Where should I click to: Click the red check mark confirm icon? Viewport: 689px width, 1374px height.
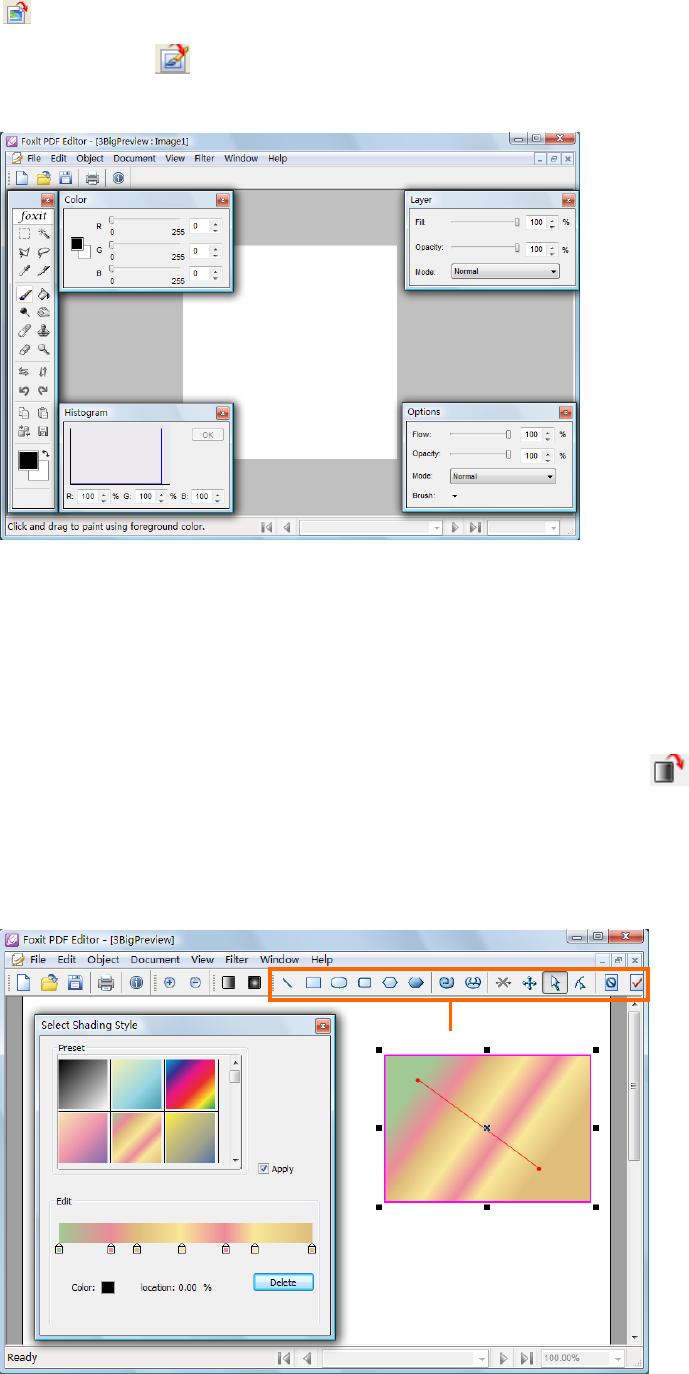(x=636, y=982)
